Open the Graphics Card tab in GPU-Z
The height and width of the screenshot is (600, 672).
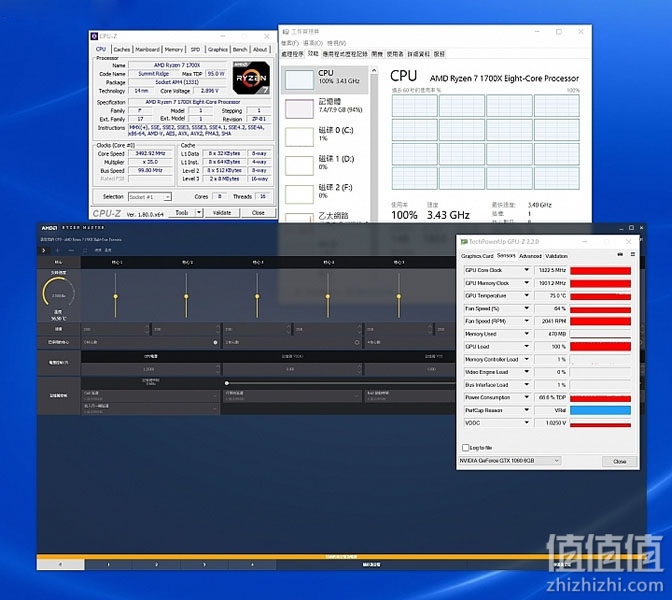point(477,256)
